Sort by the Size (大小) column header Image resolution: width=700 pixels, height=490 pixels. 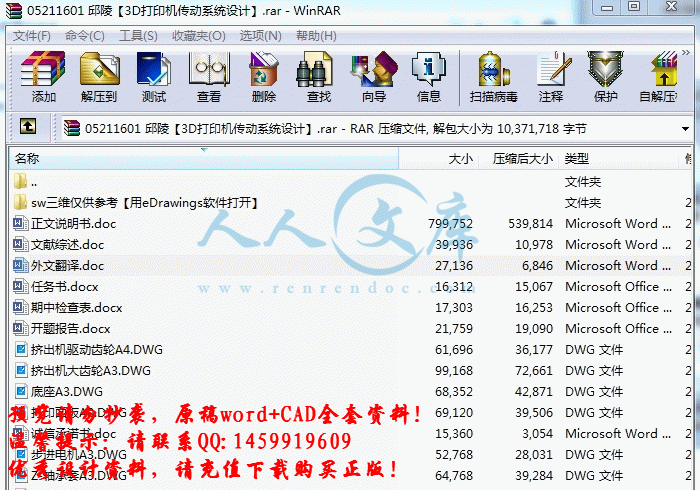click(438, 158)
